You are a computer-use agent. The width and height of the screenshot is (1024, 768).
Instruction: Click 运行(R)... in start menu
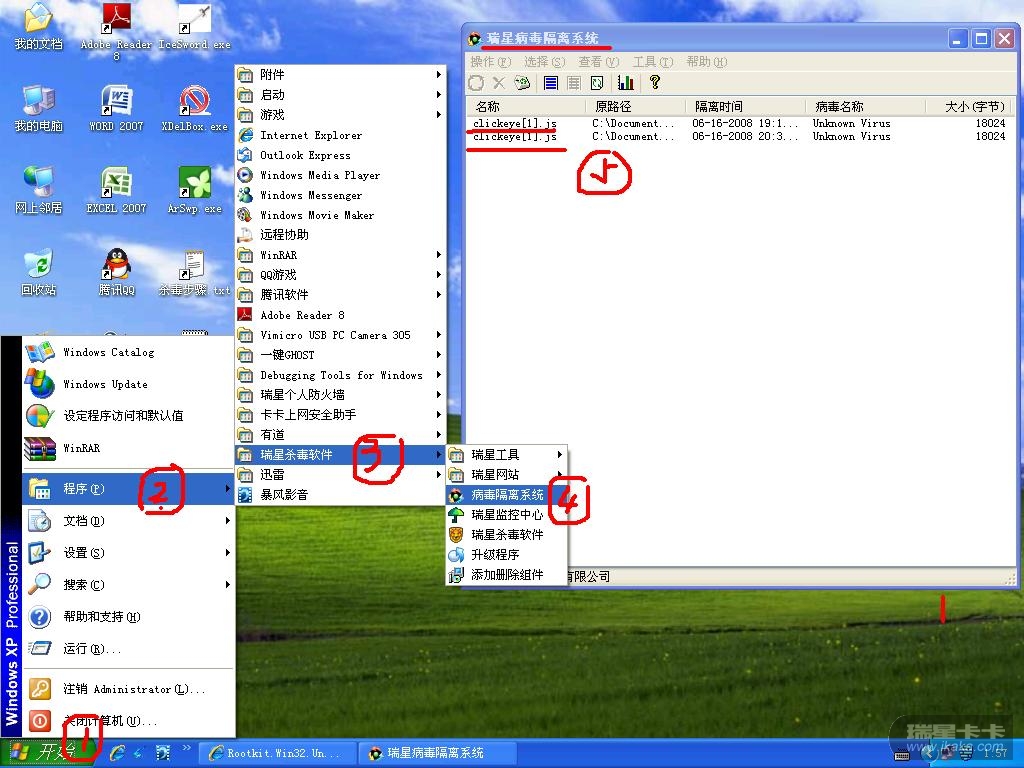coord(128,648)
